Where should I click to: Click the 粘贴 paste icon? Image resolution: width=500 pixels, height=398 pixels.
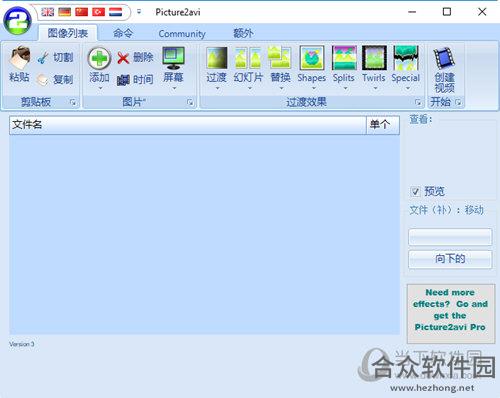click(x=19, y=57)
